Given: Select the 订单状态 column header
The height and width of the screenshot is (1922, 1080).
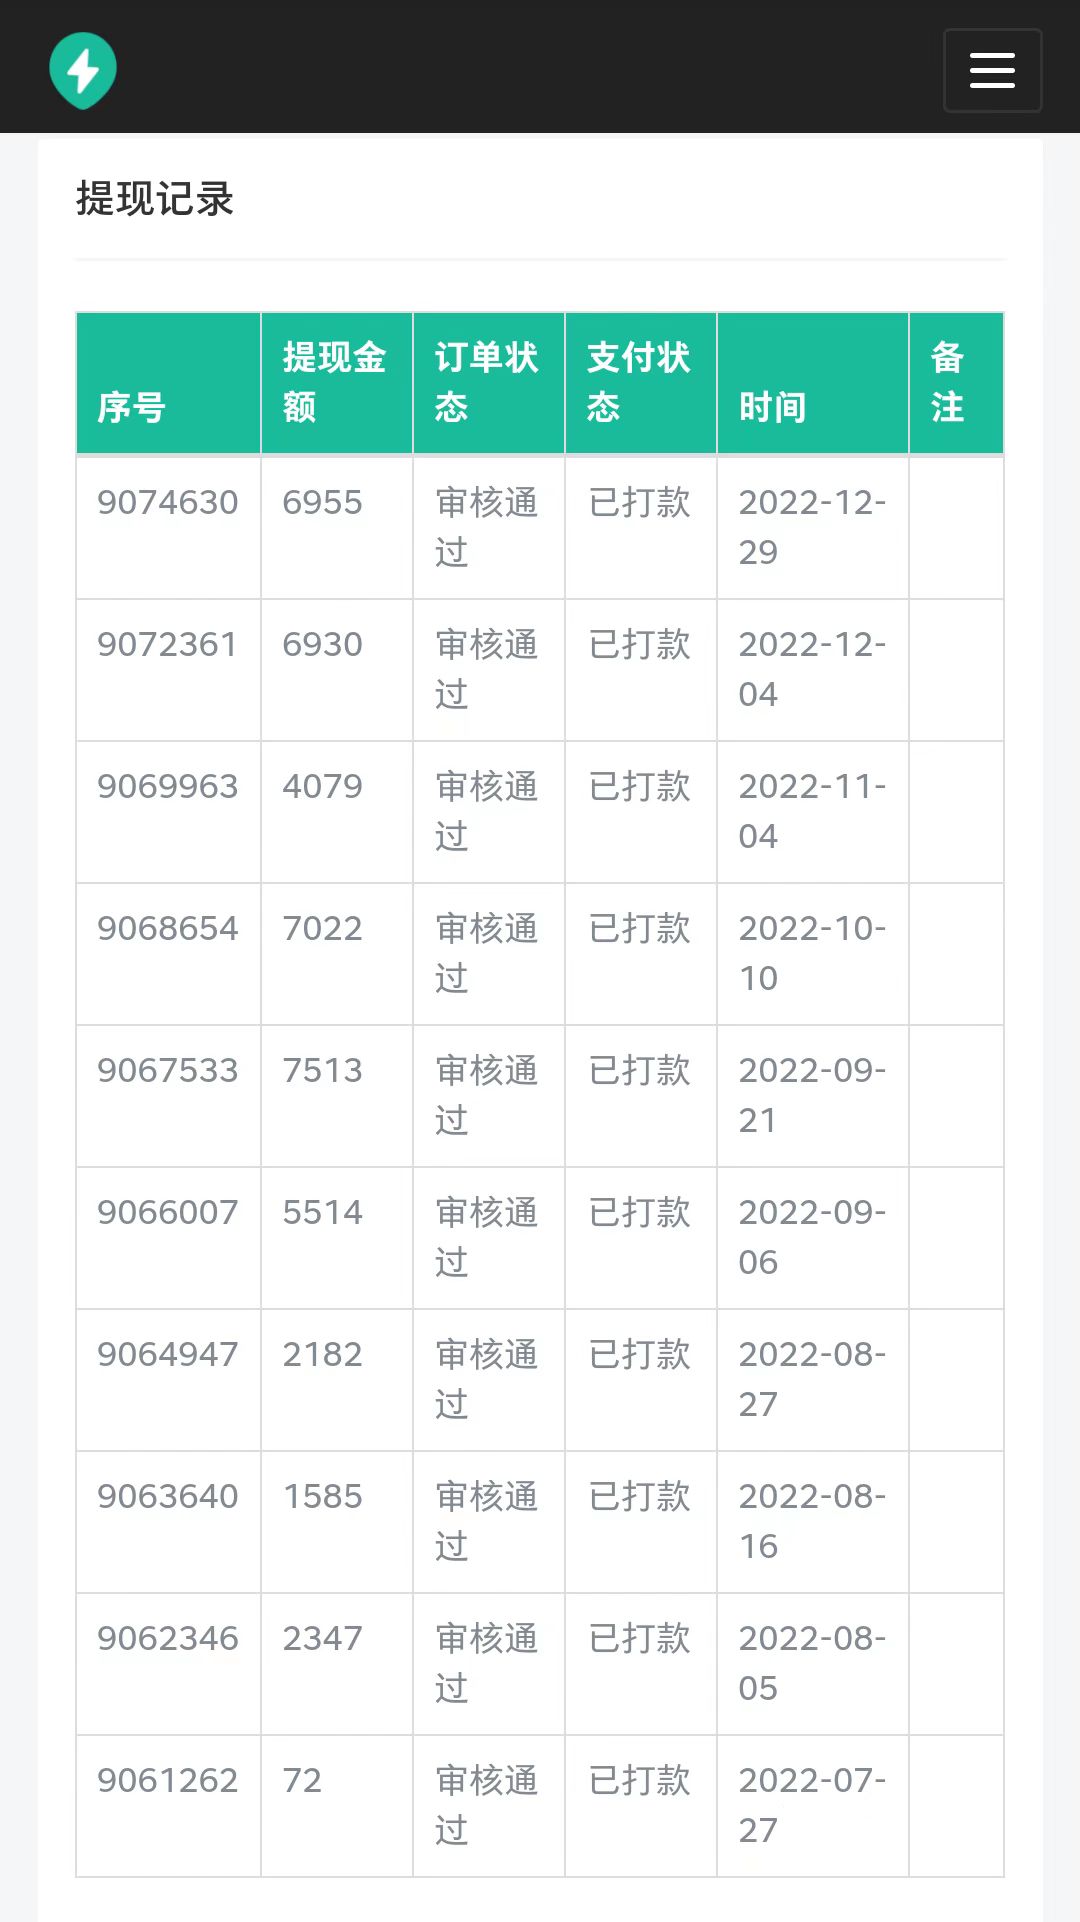Looking at the screenshot, I should tap(486, 382).
